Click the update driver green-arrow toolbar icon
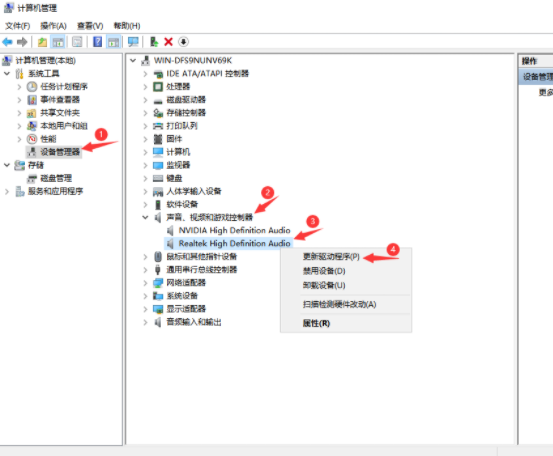 point(154,42)
